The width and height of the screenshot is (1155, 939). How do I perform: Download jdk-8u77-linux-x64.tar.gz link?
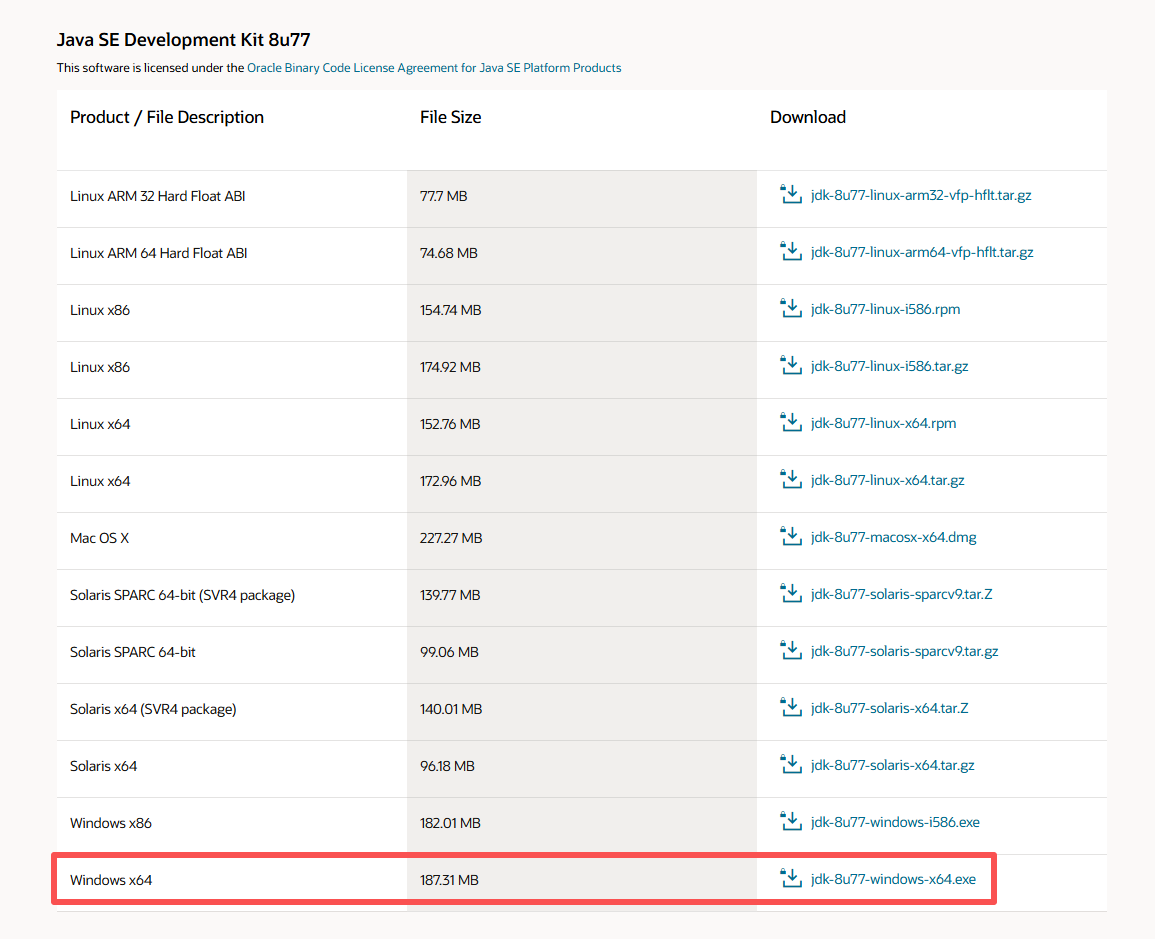point(888,480)
